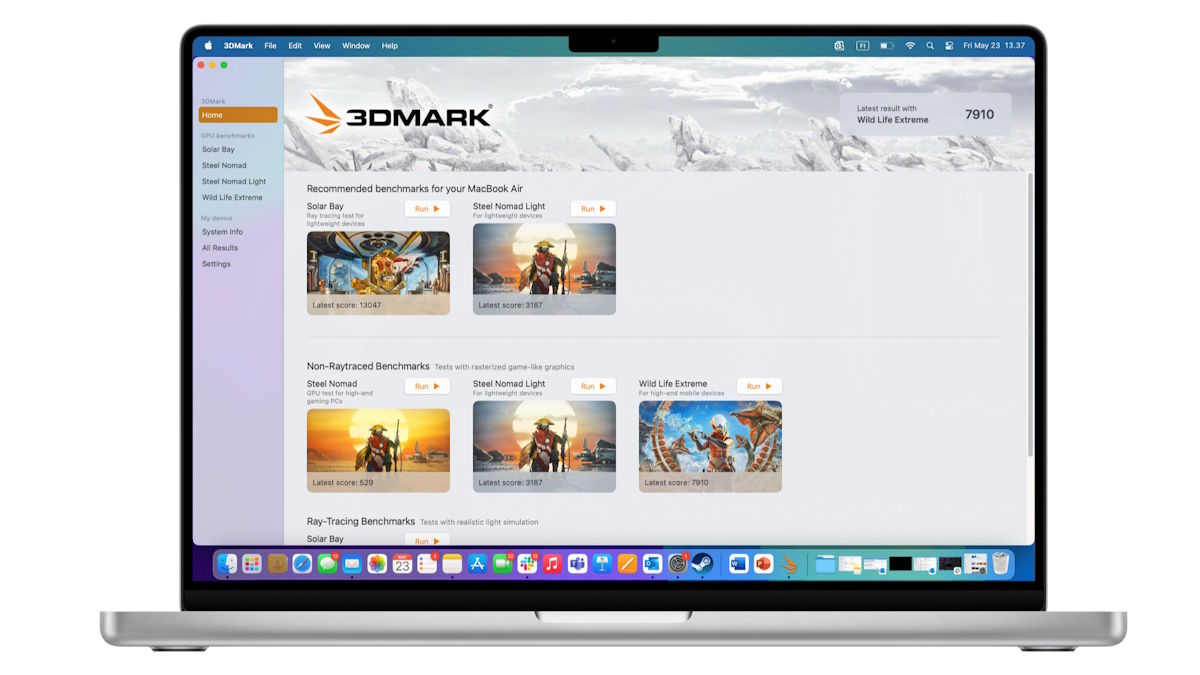The width and height of the screenshot is (1200, 675).
Task: Open the Edit menu
Action: (x=295, y=46)
